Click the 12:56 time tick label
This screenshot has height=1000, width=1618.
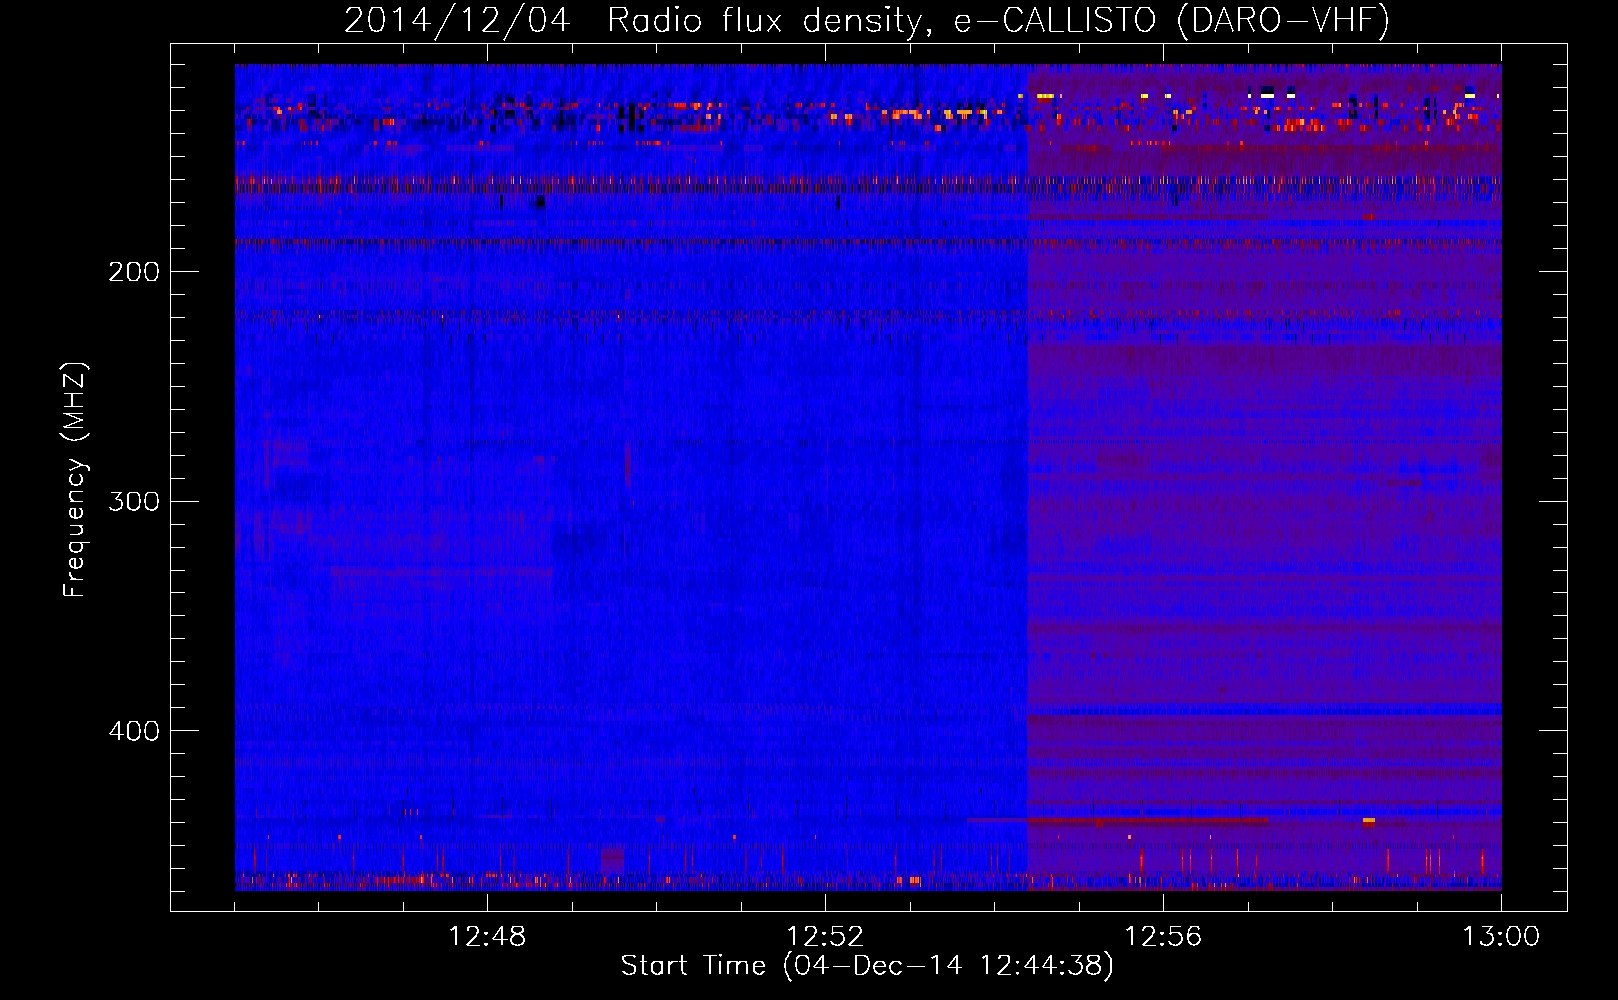pos(1163,937)
